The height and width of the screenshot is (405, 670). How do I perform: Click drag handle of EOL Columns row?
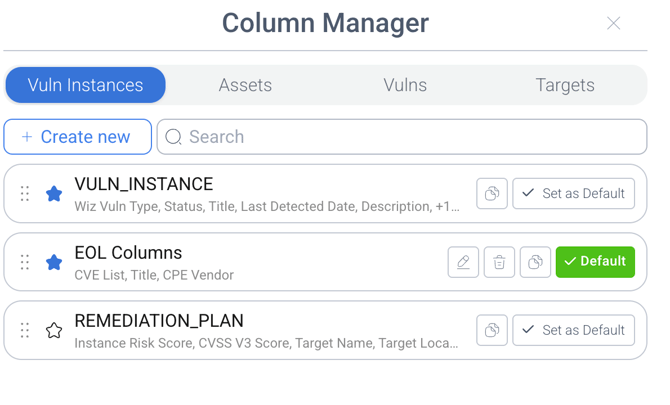coord(25,262)
